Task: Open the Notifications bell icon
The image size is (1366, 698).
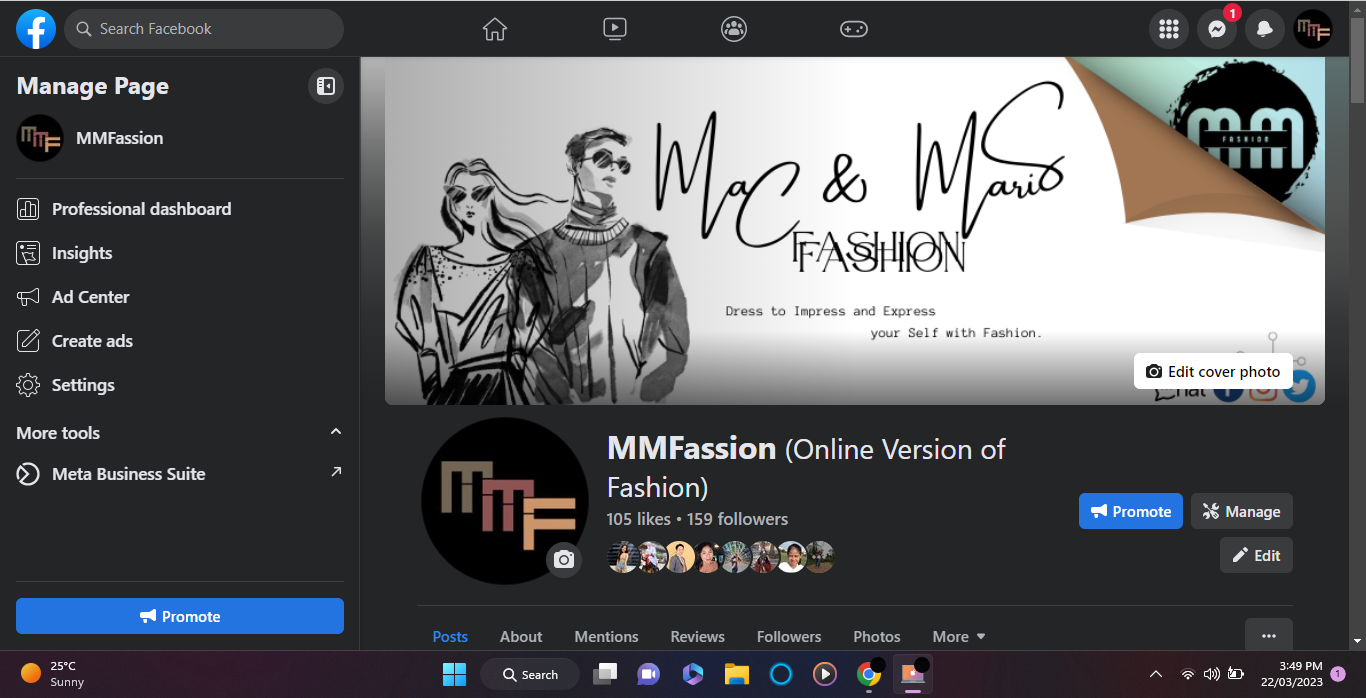Action: 1265,29
